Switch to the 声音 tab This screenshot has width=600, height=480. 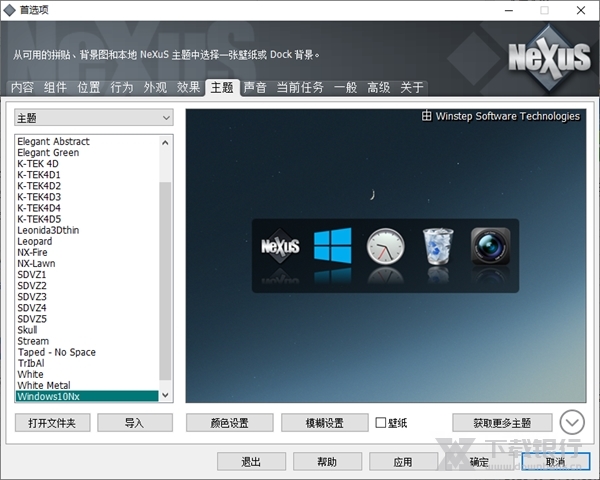[255, 88]
